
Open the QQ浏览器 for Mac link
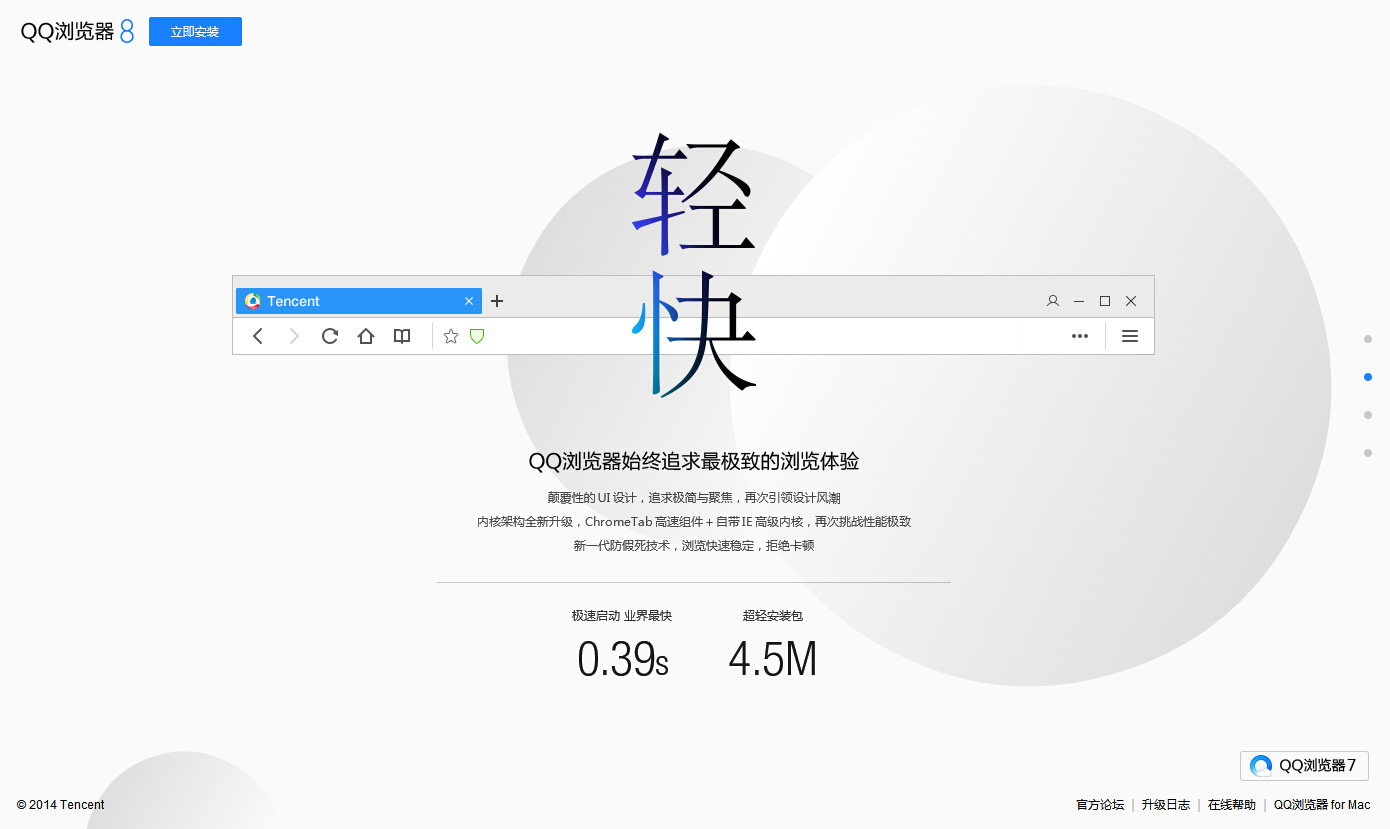(1322, 805)
